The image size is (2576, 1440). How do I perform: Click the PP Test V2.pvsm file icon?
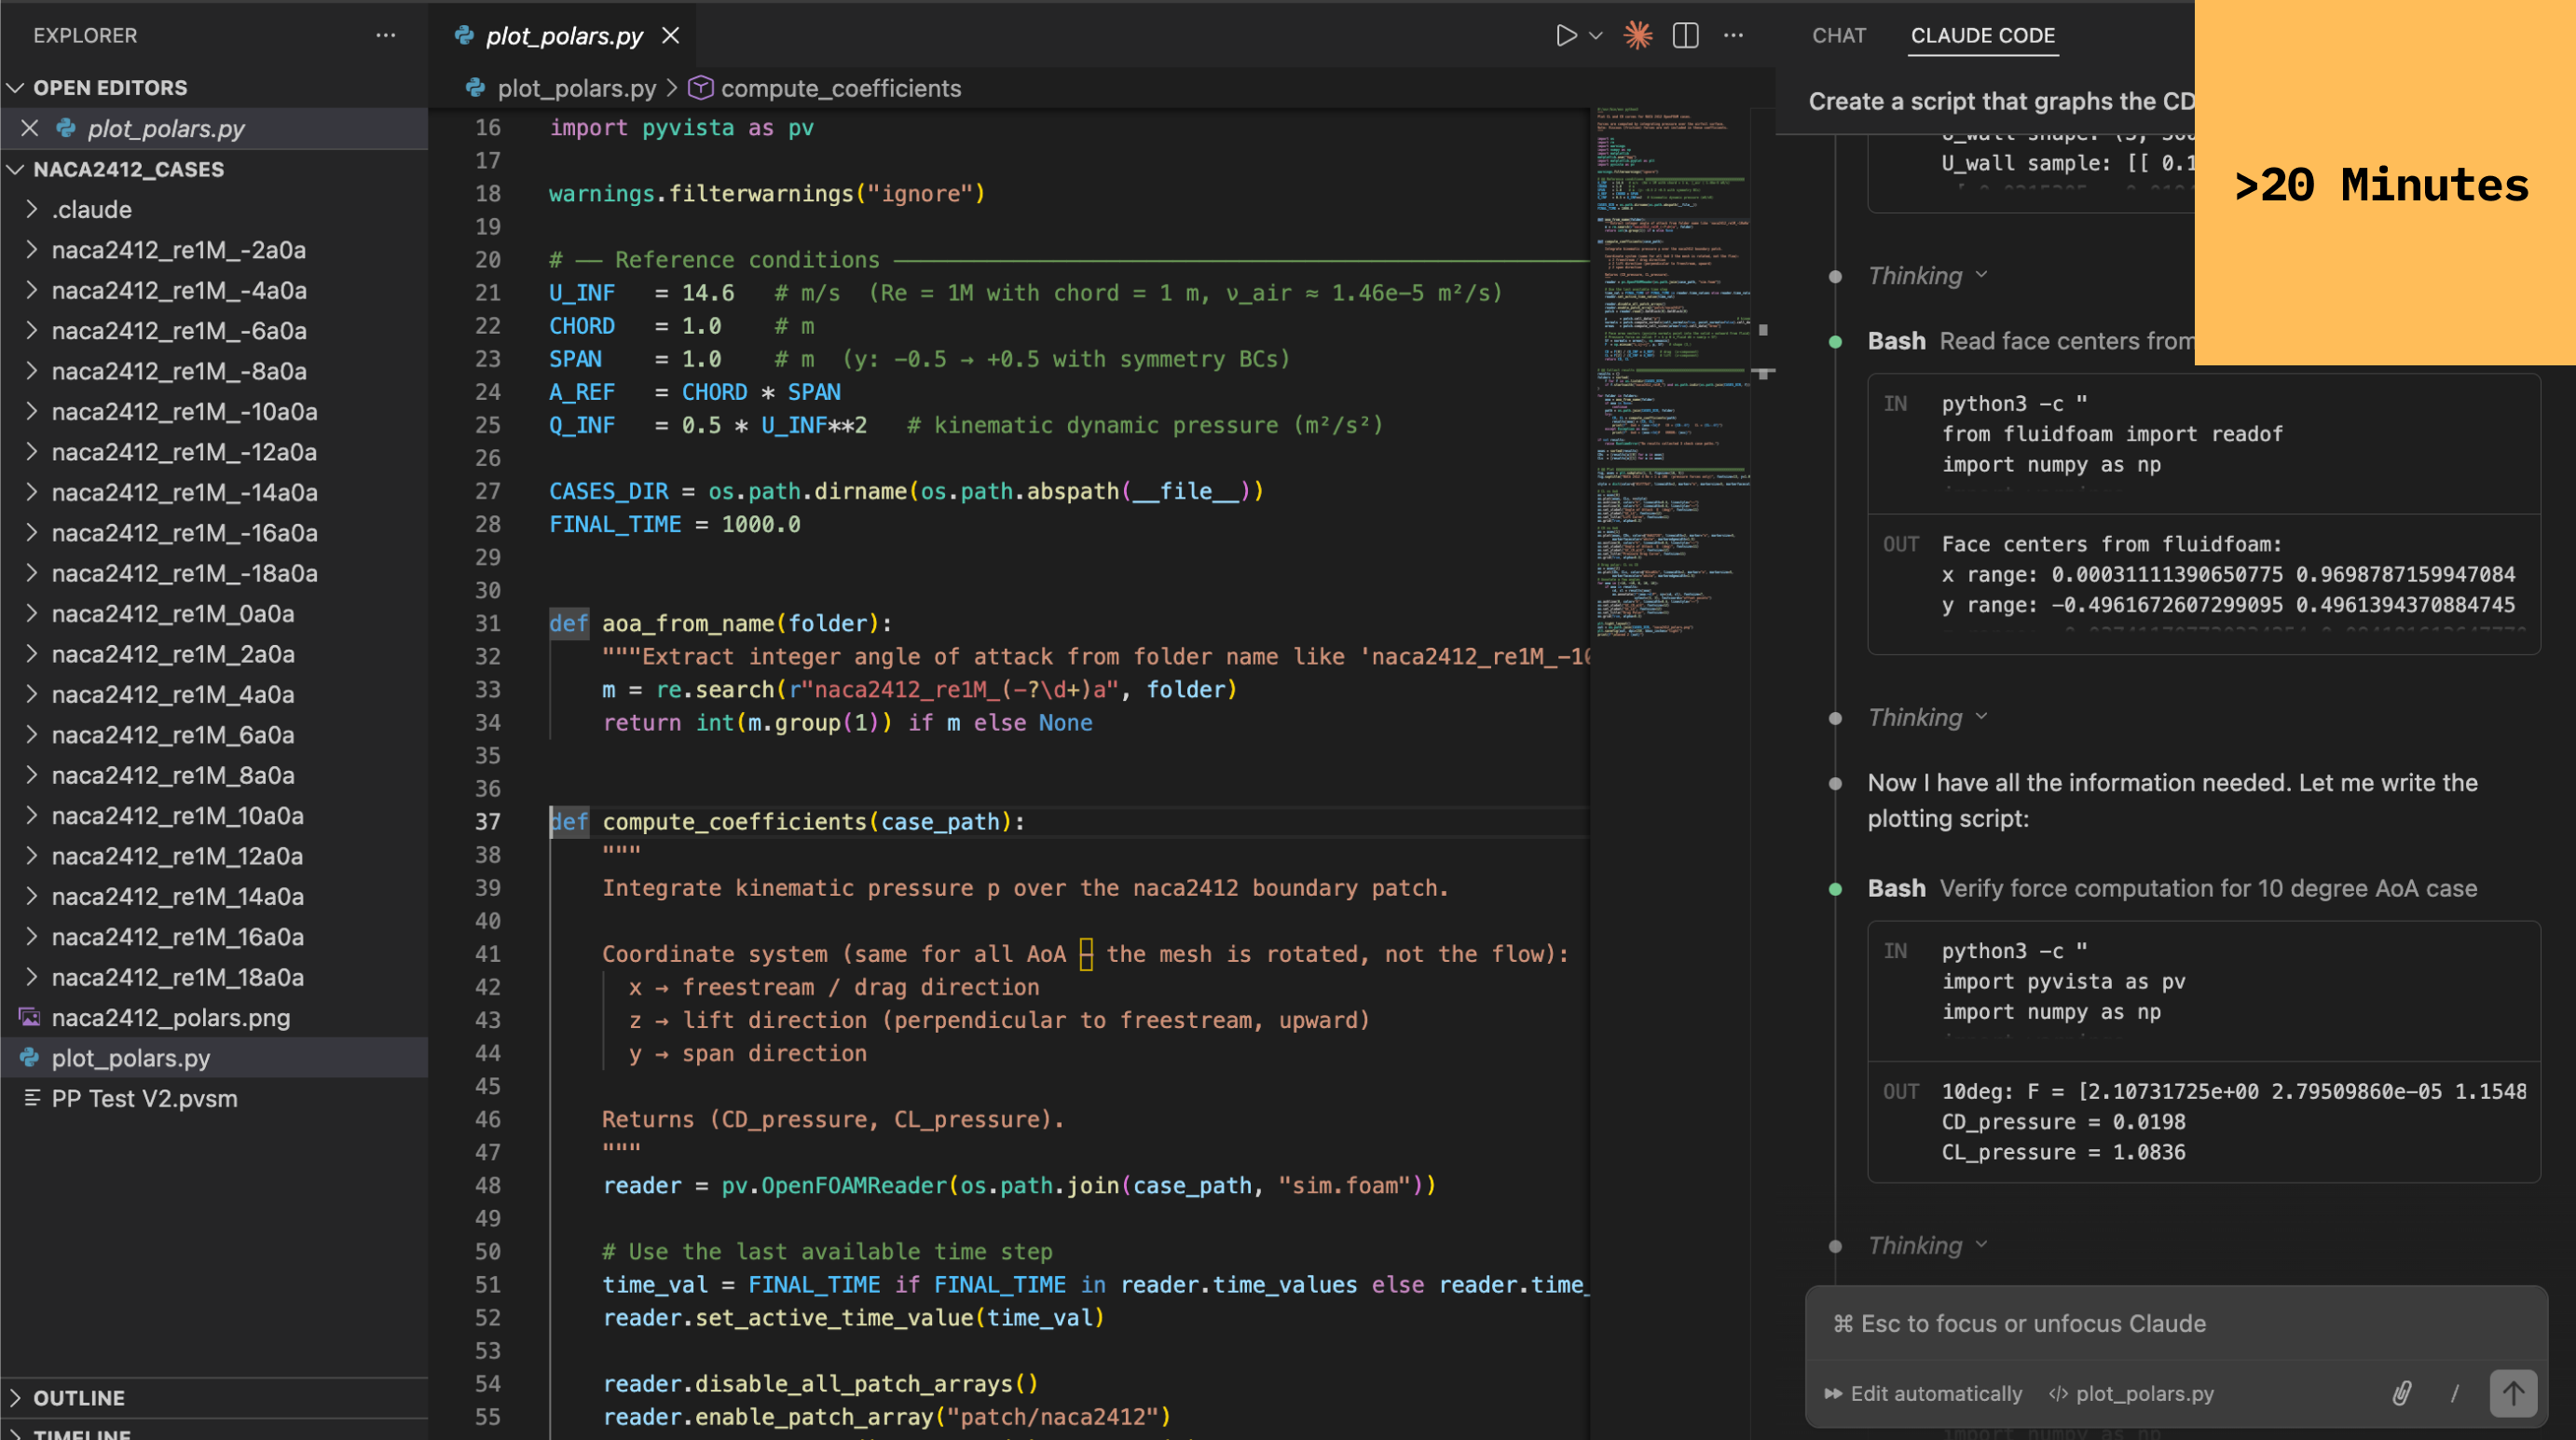point(31,1099)
